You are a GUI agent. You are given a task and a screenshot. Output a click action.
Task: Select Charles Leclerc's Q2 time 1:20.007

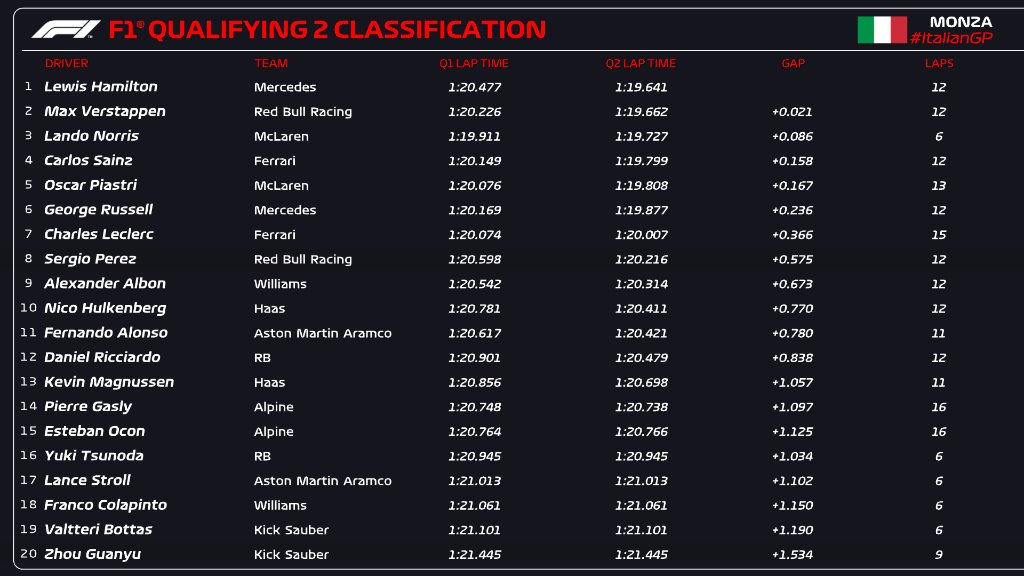point(641,234)
